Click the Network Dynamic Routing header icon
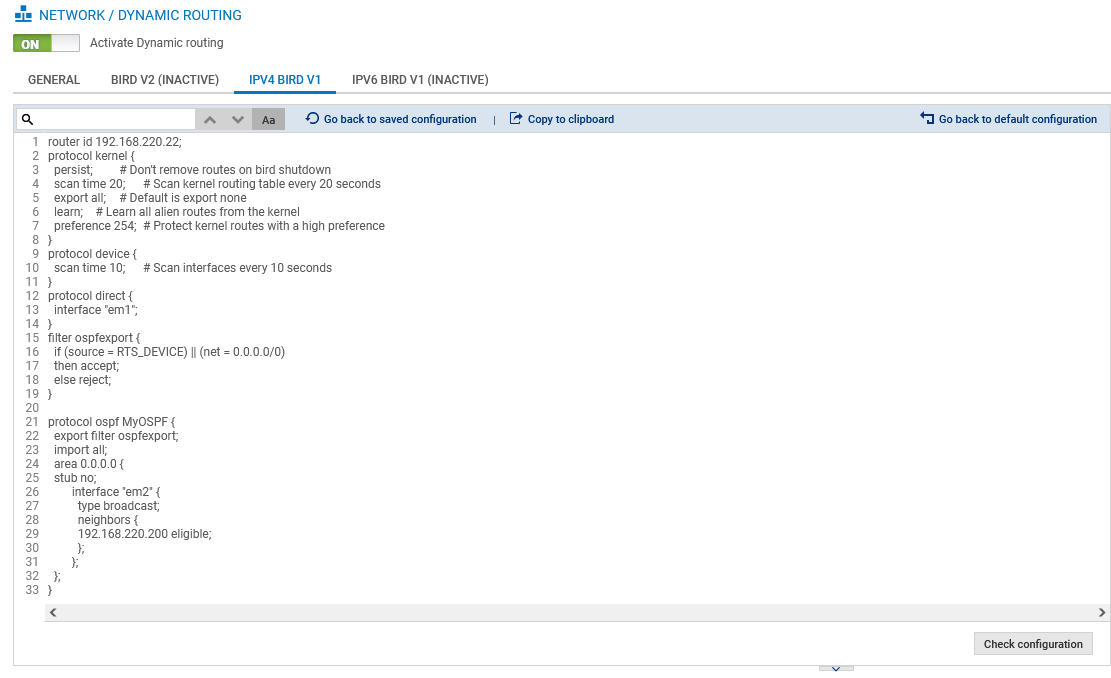 coord(23,16)
